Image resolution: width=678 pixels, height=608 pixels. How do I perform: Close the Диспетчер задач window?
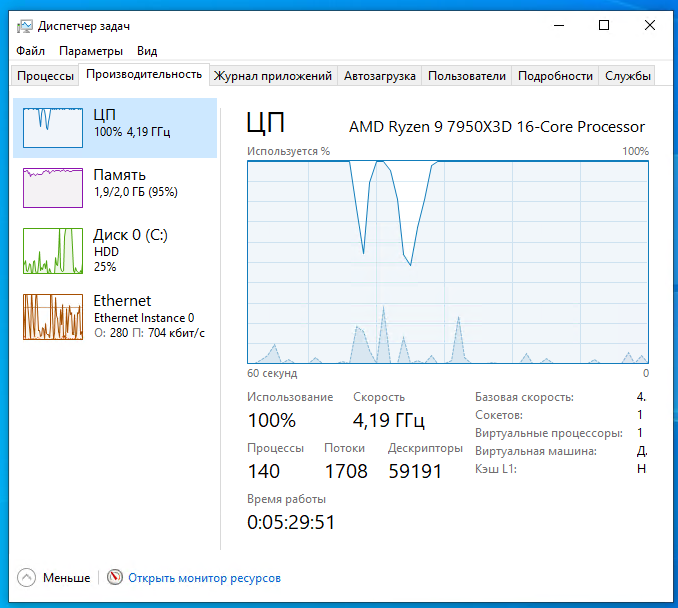click(650, 26)
